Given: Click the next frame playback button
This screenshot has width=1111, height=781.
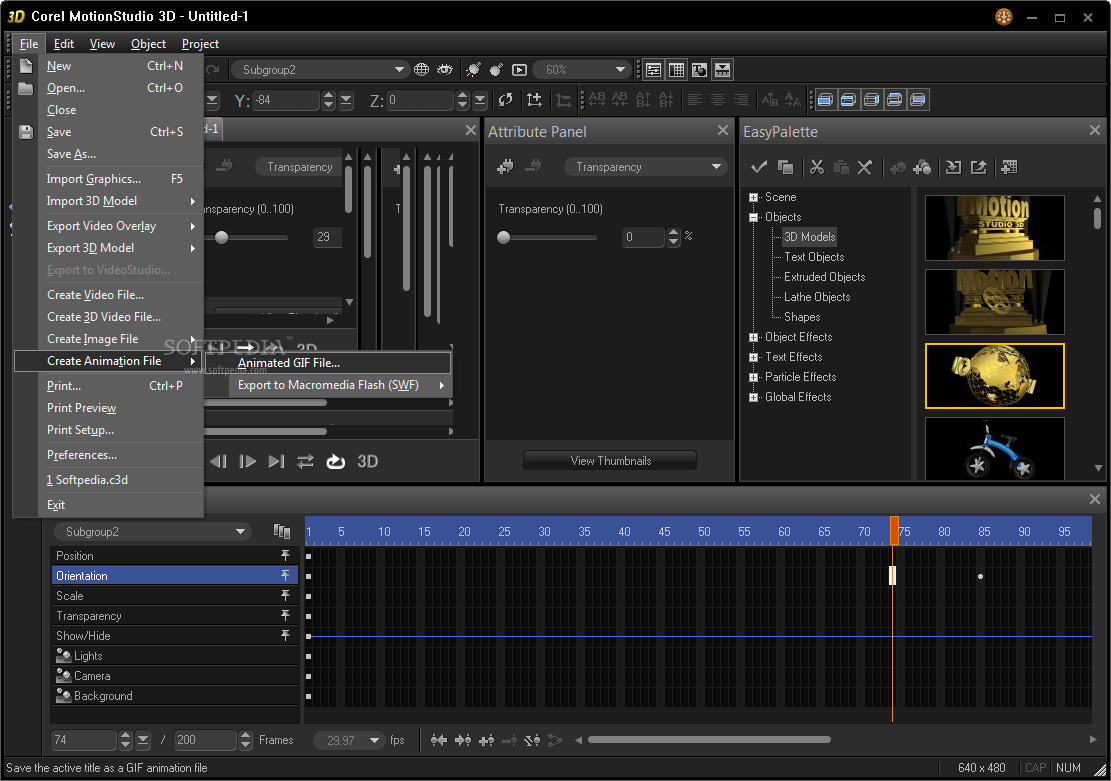Looking at the screenshot, I should (x=247, y=461).
